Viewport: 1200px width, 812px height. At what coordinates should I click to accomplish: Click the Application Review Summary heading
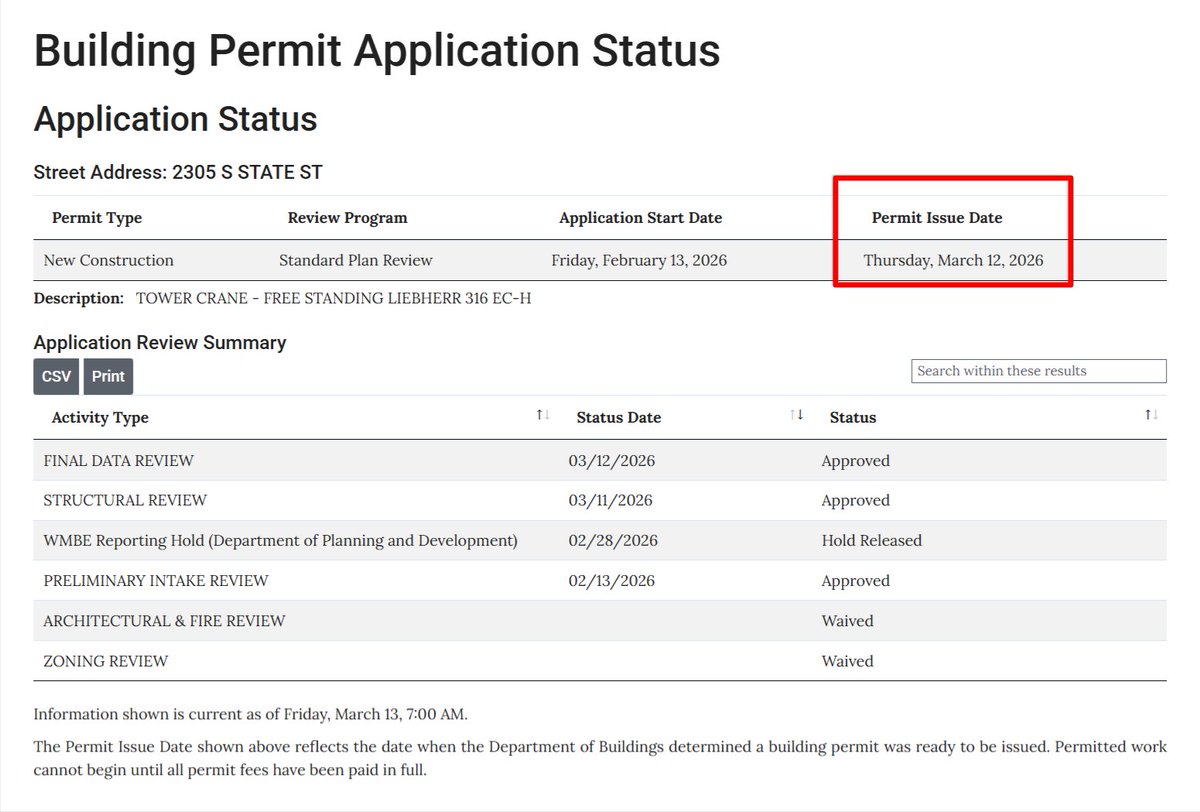click(x=160, y=343)
